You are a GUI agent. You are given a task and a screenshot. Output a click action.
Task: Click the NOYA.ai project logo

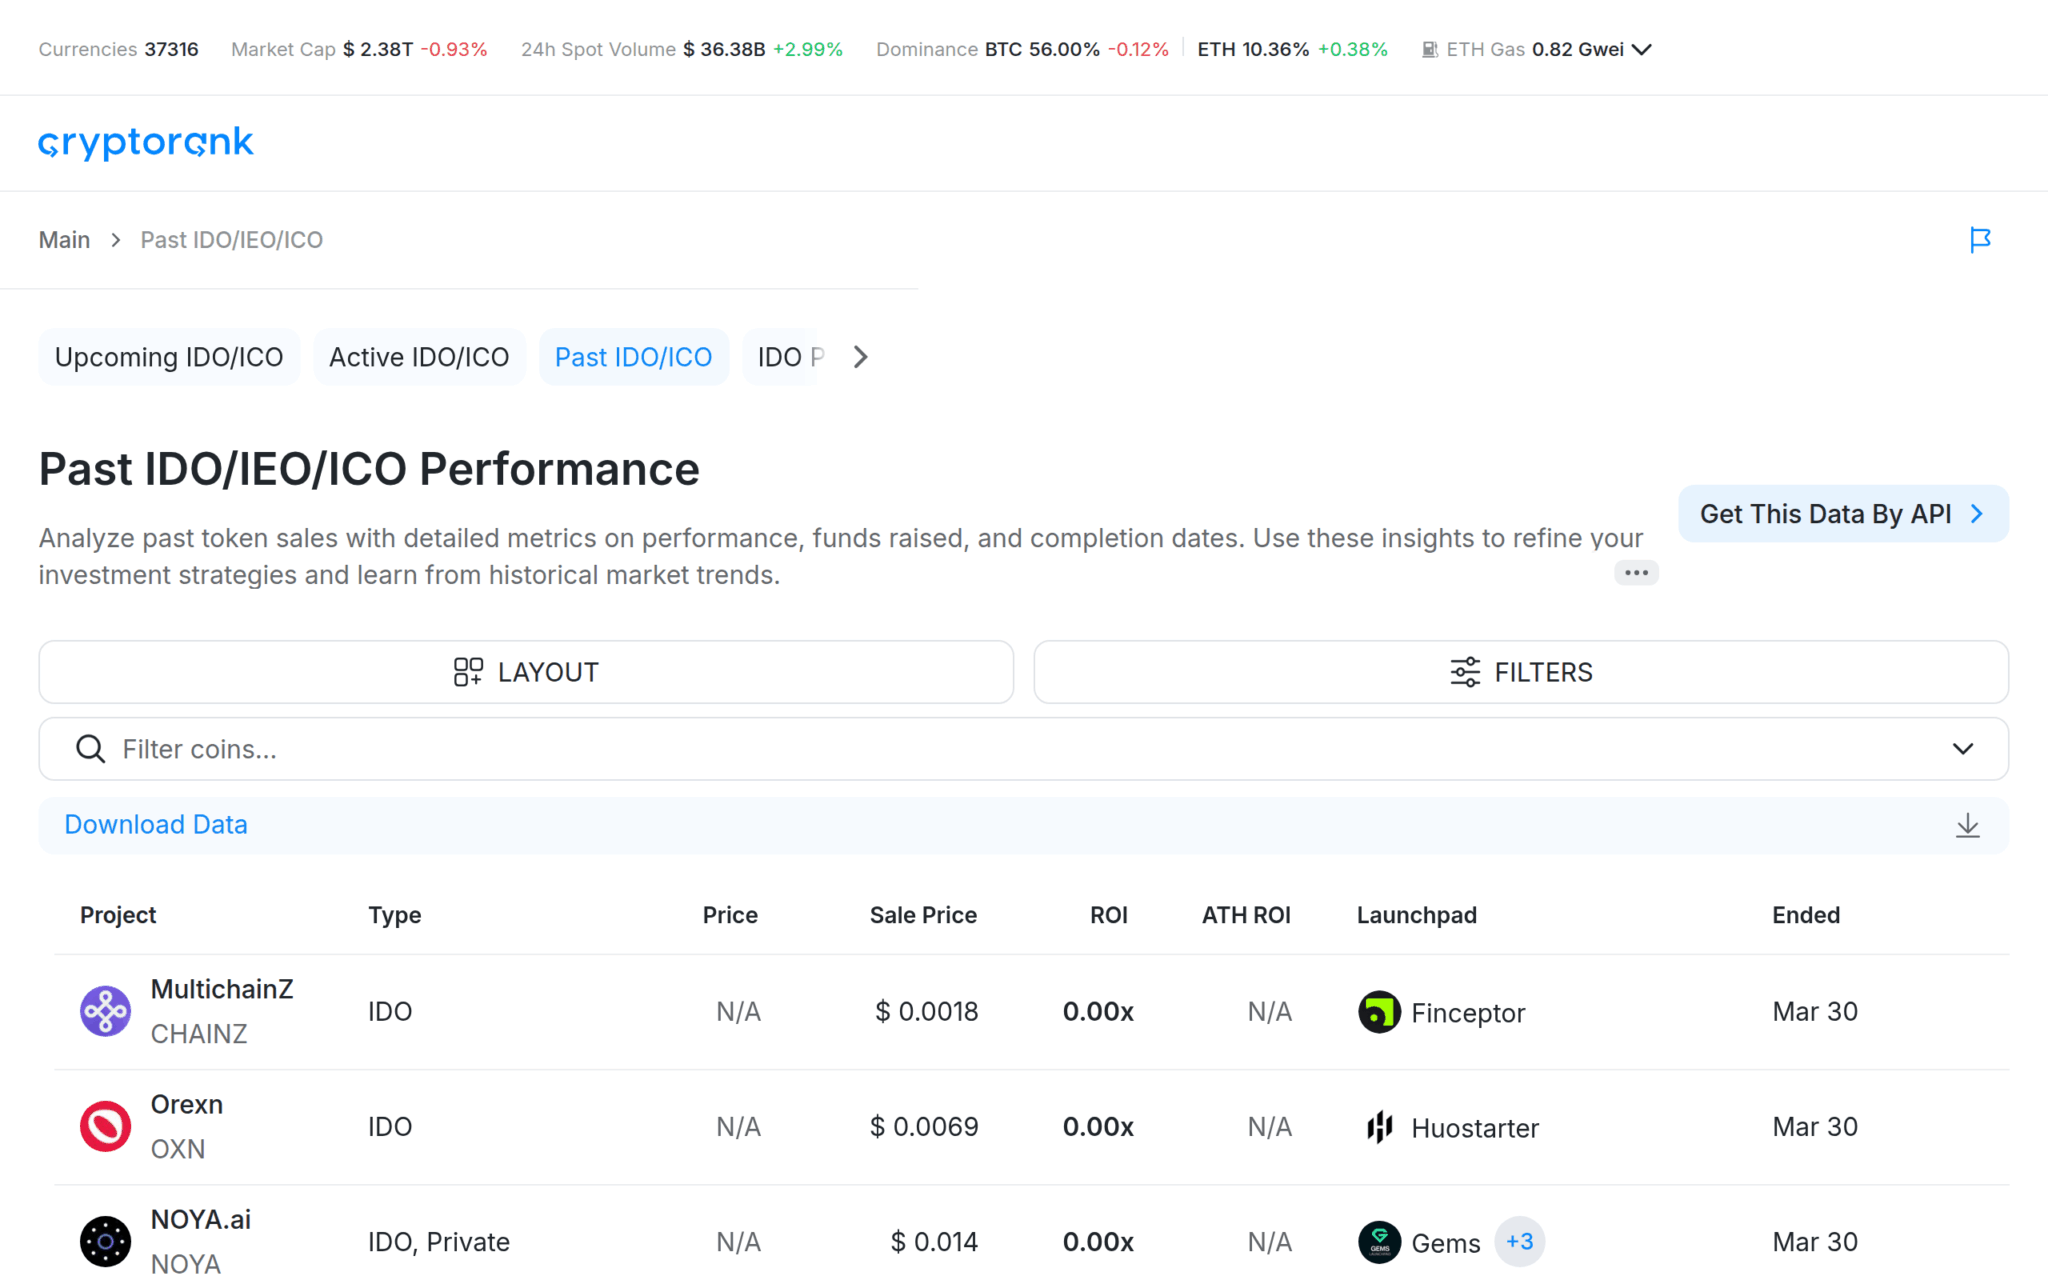(x=105, y=1241)
